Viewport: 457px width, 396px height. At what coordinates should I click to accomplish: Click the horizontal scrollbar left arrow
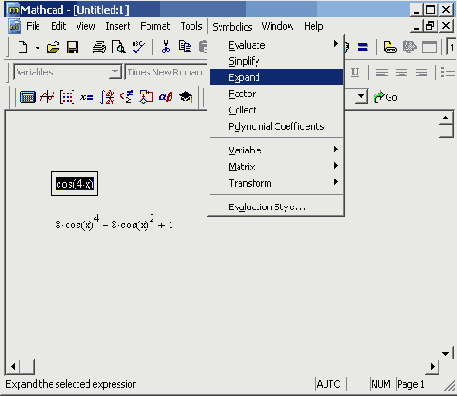(x=13, y=367)
